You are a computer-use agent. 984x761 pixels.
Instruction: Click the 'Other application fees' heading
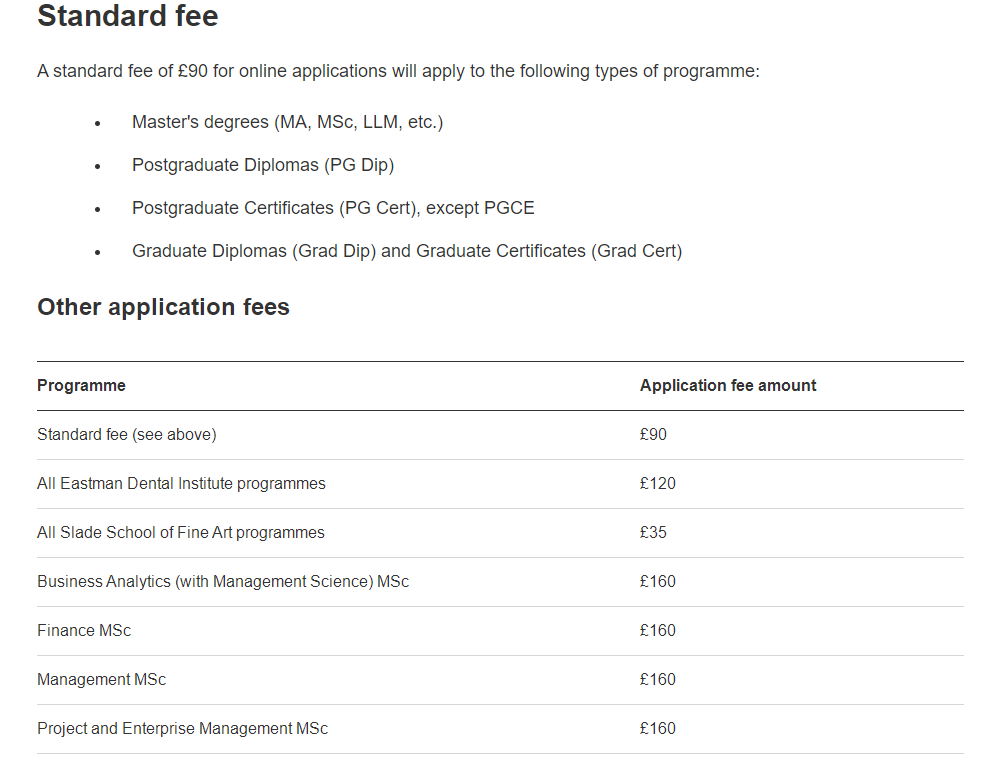[x=163, y=307]
